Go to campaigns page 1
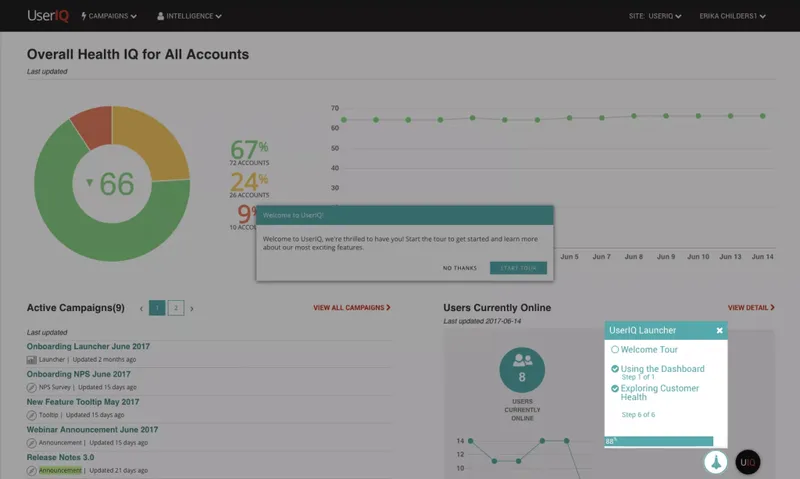Image resolution: width=800 pixels, height=479 pixels. pyautogui.click(x=157, y=308)
